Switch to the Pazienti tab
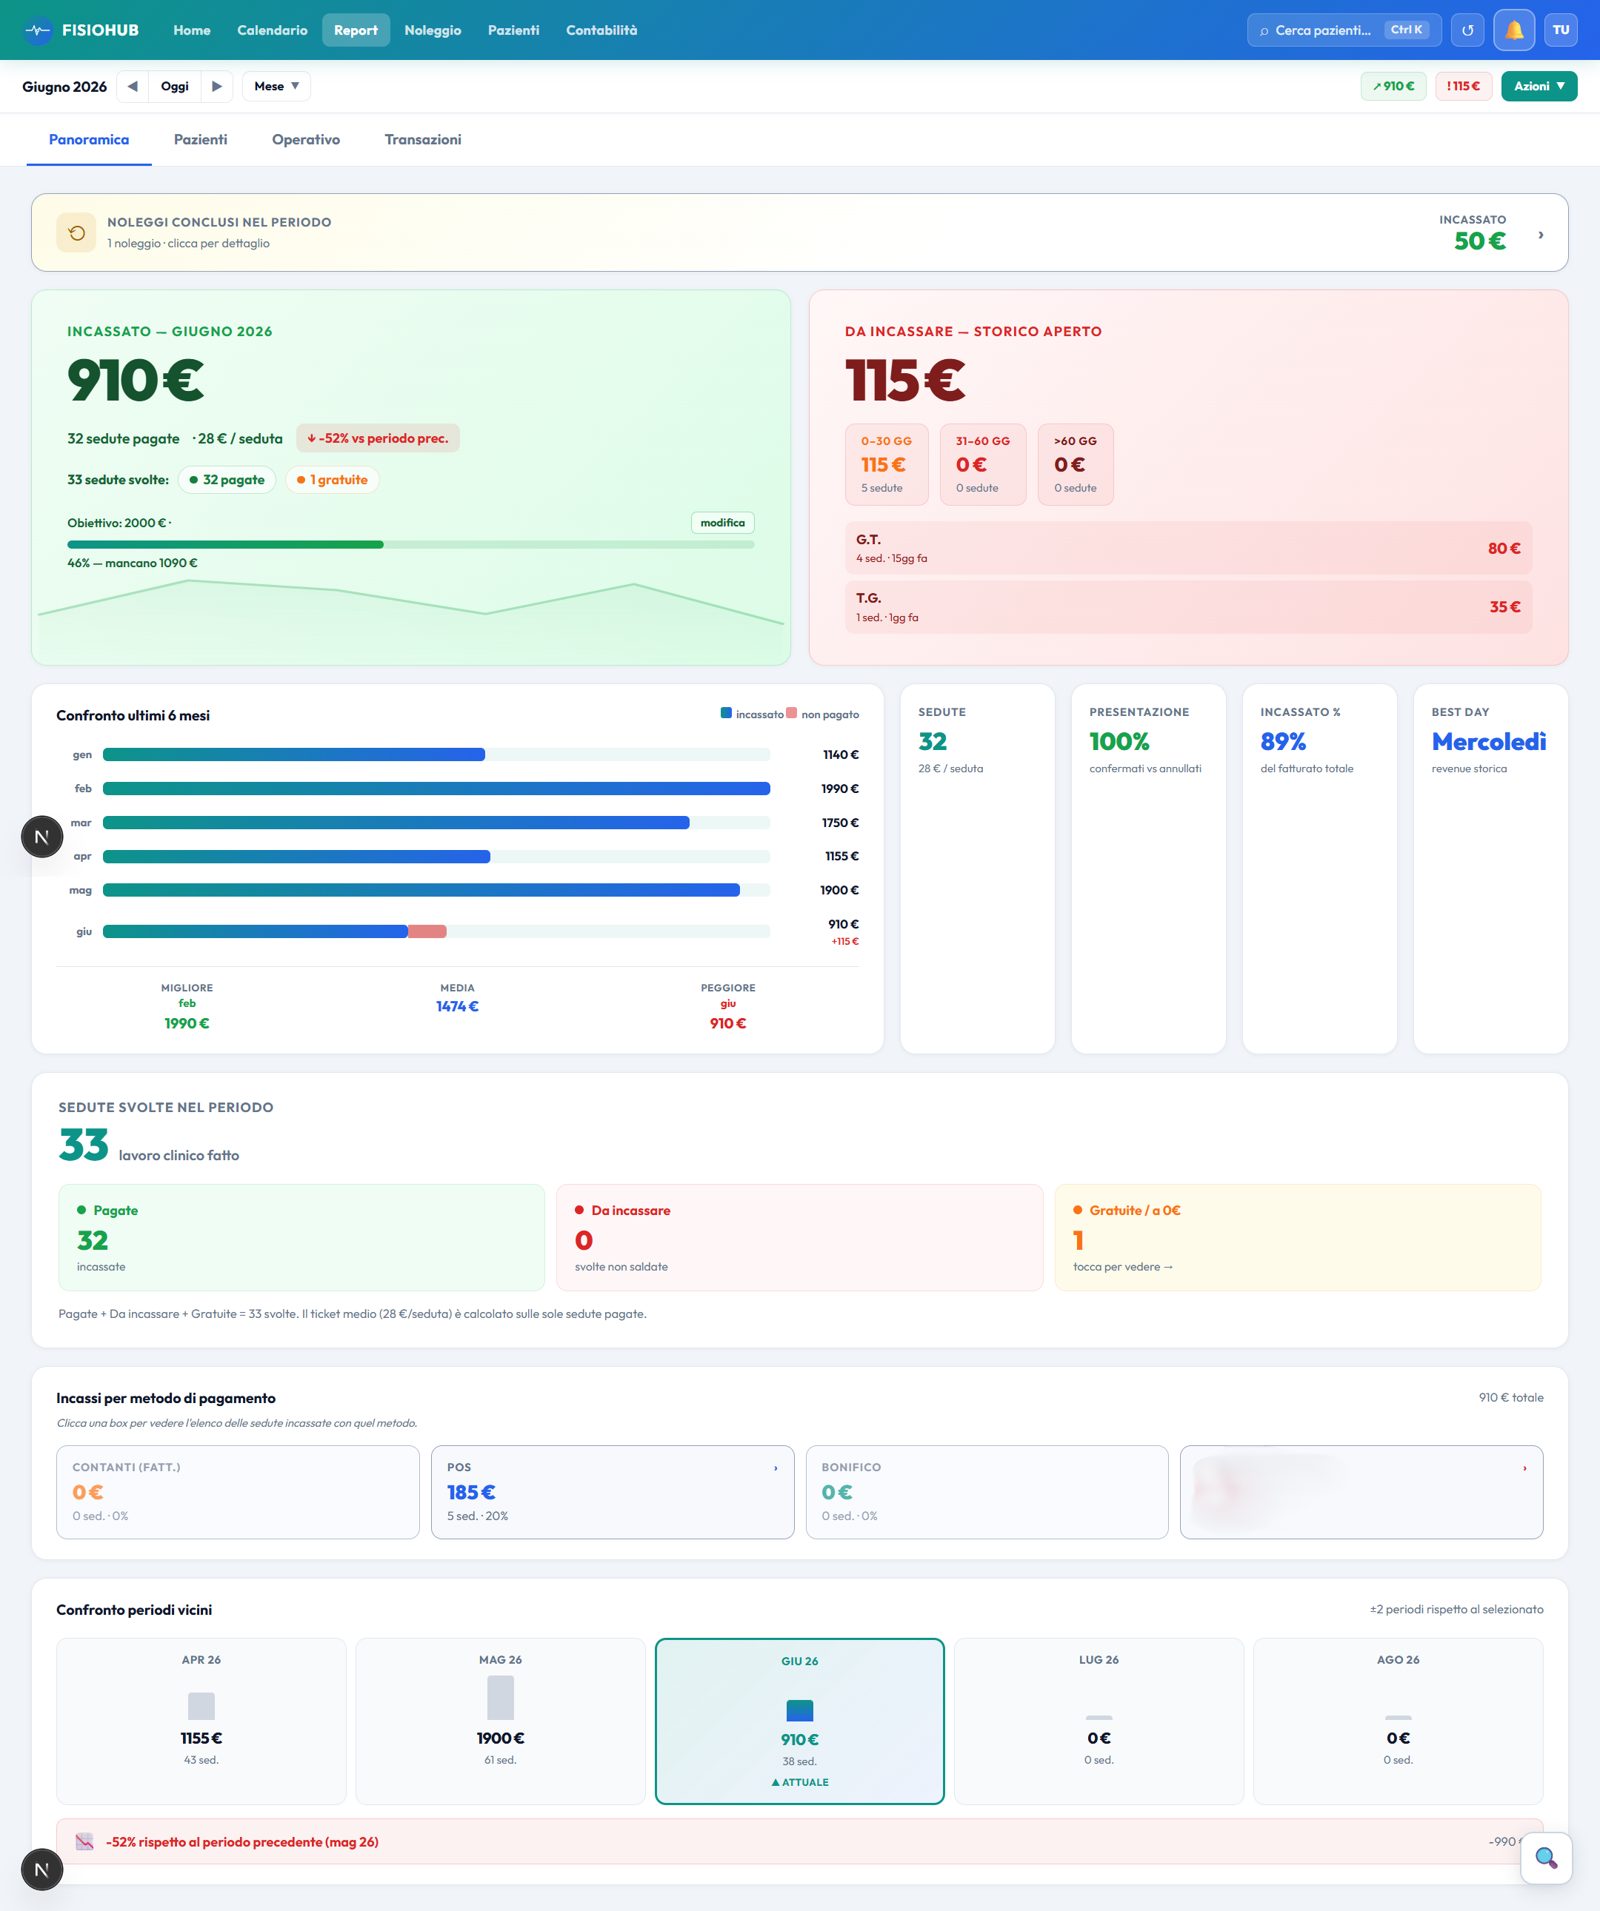 [x=200, y=139]
